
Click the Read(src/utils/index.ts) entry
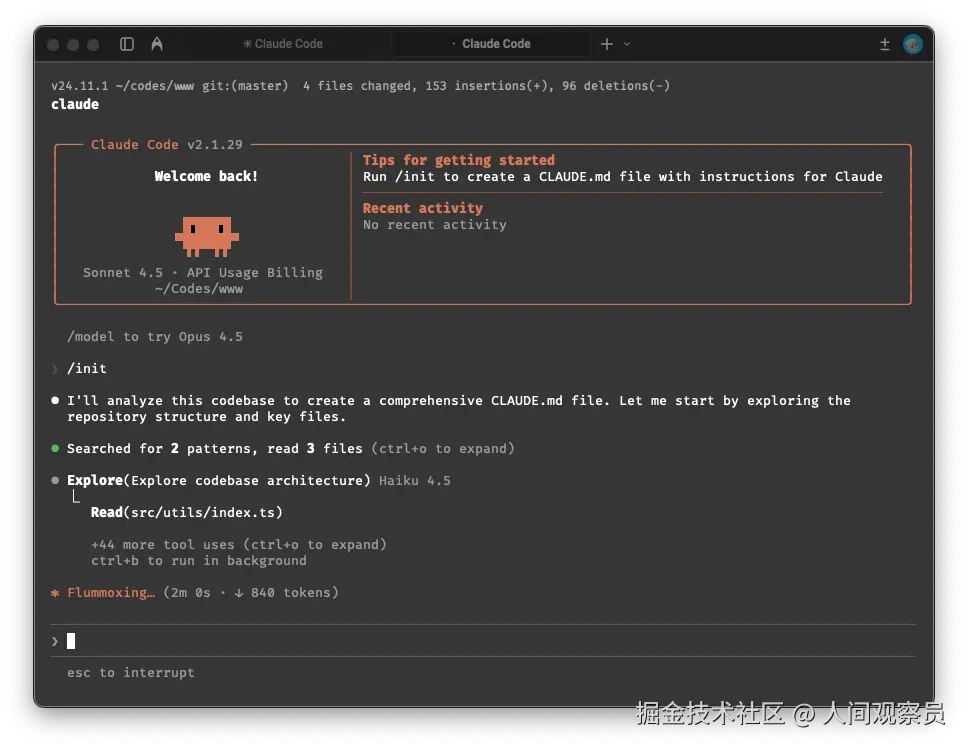[186, 513]
